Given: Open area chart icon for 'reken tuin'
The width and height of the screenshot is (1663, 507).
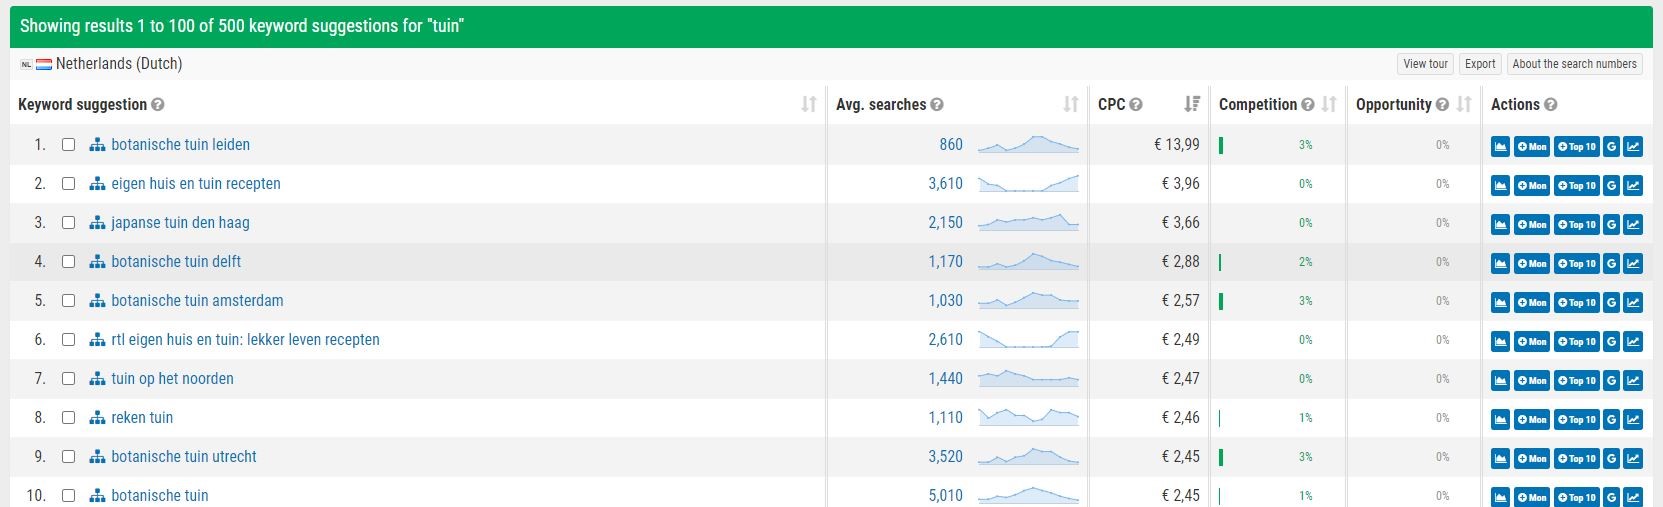Looking at the screenshot, I should pos(1500,419).
